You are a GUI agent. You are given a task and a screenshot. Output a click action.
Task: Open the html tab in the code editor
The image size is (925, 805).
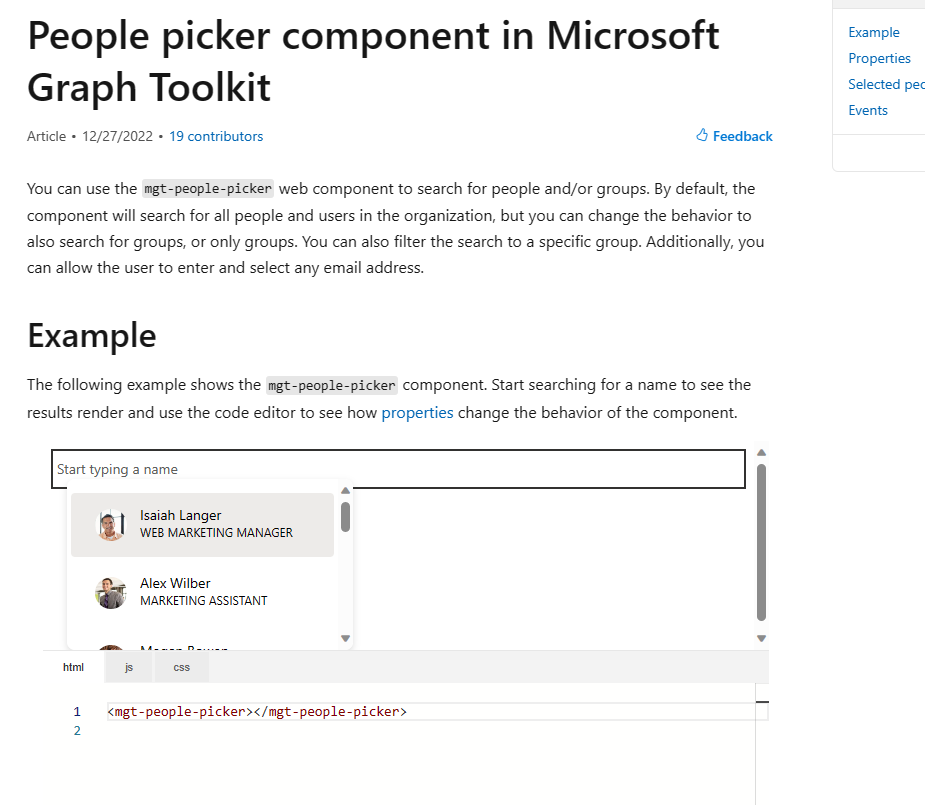[73, 666]
